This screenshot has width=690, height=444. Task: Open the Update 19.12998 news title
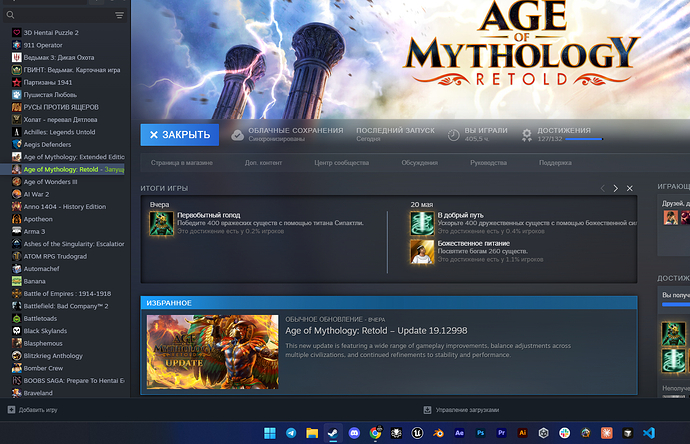(x=376, y=330)
